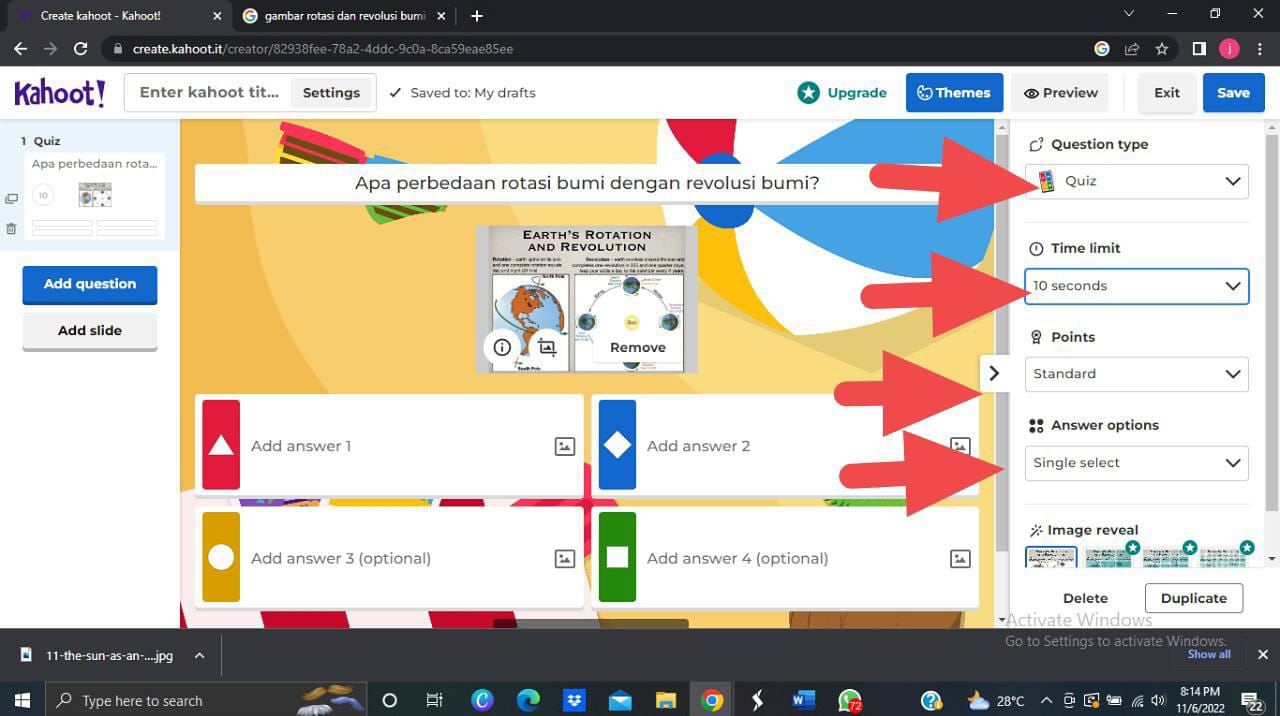This screenshot has height=716, width=1280.
Task: Remove the question image
Action: pyautogui.click(x=638, y=348)
